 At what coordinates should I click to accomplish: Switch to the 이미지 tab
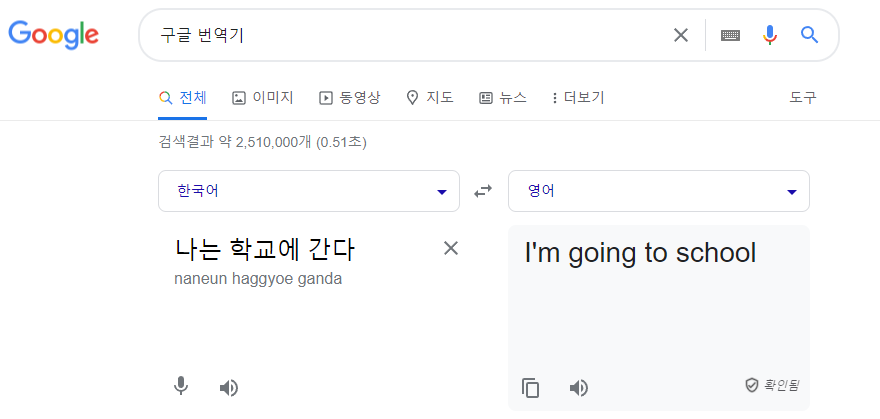263,98
